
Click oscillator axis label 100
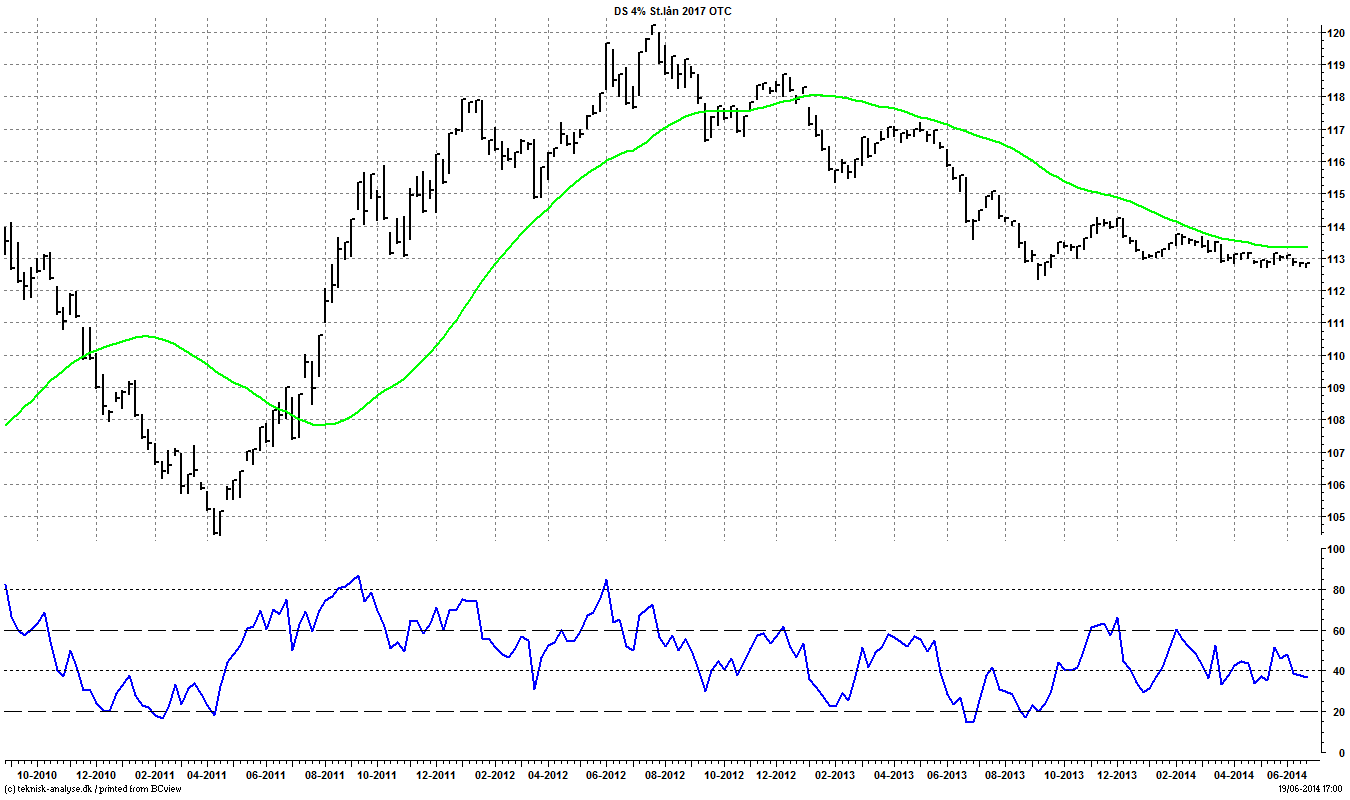coord(1334,549)
